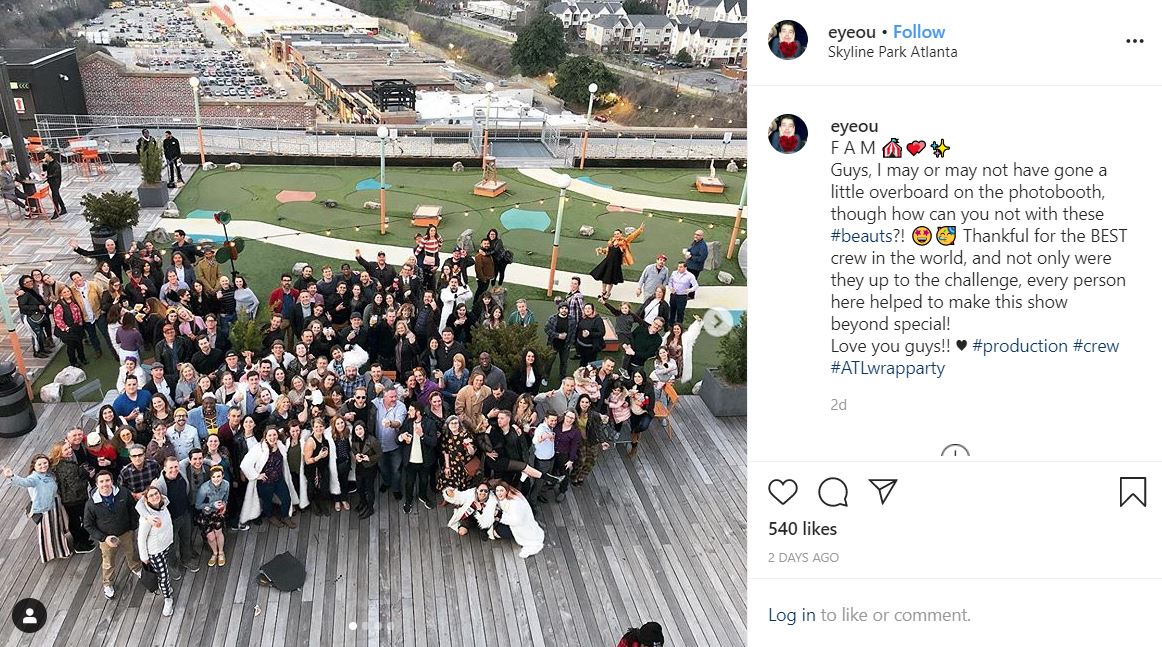This screenshot has width=1162, height=647.
Task: Save post with the bookmark icon
Action: click(x=1132, y=491)
